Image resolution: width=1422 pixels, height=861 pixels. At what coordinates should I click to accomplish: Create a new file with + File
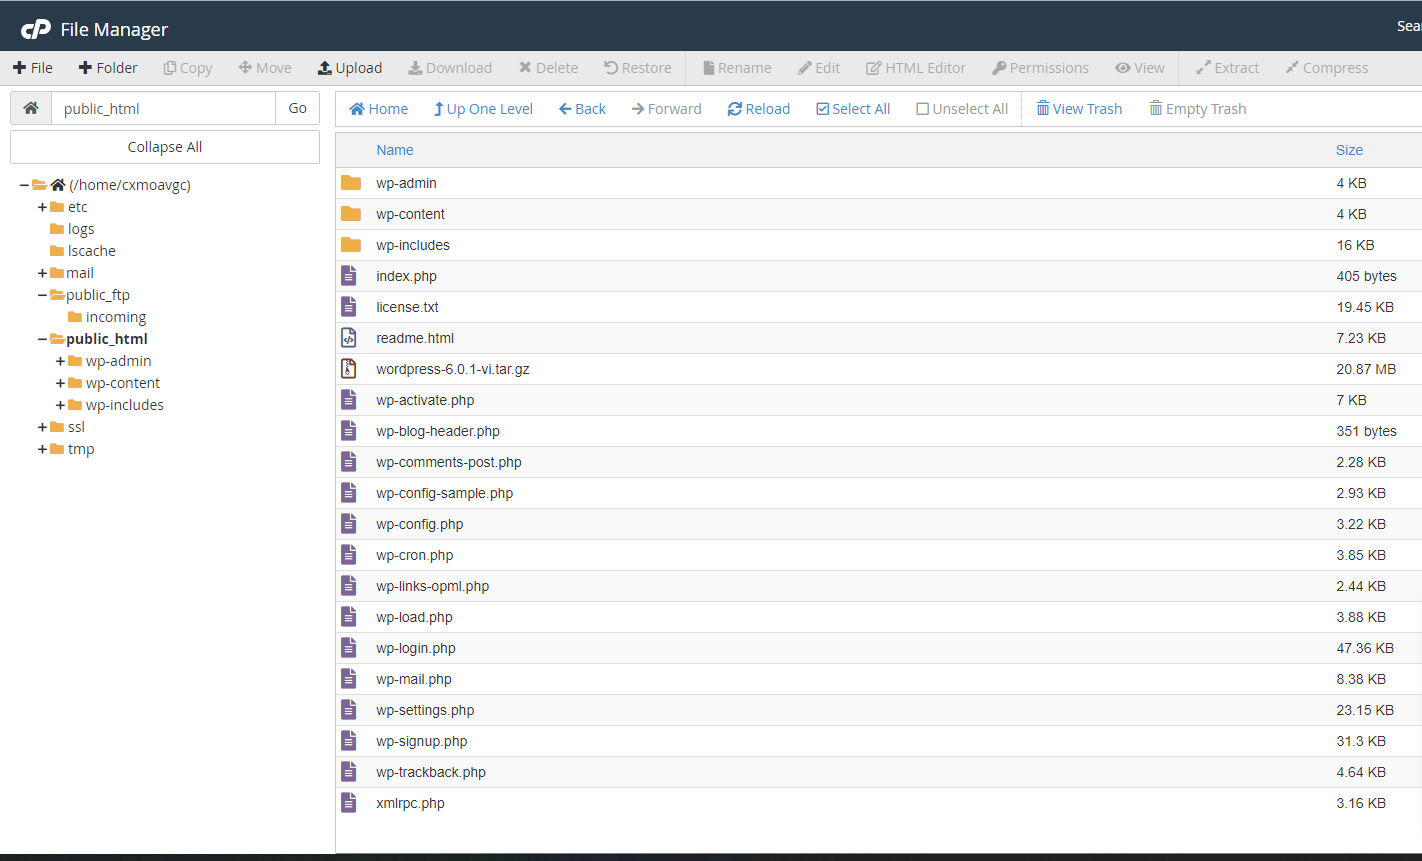tap(33, 68)
